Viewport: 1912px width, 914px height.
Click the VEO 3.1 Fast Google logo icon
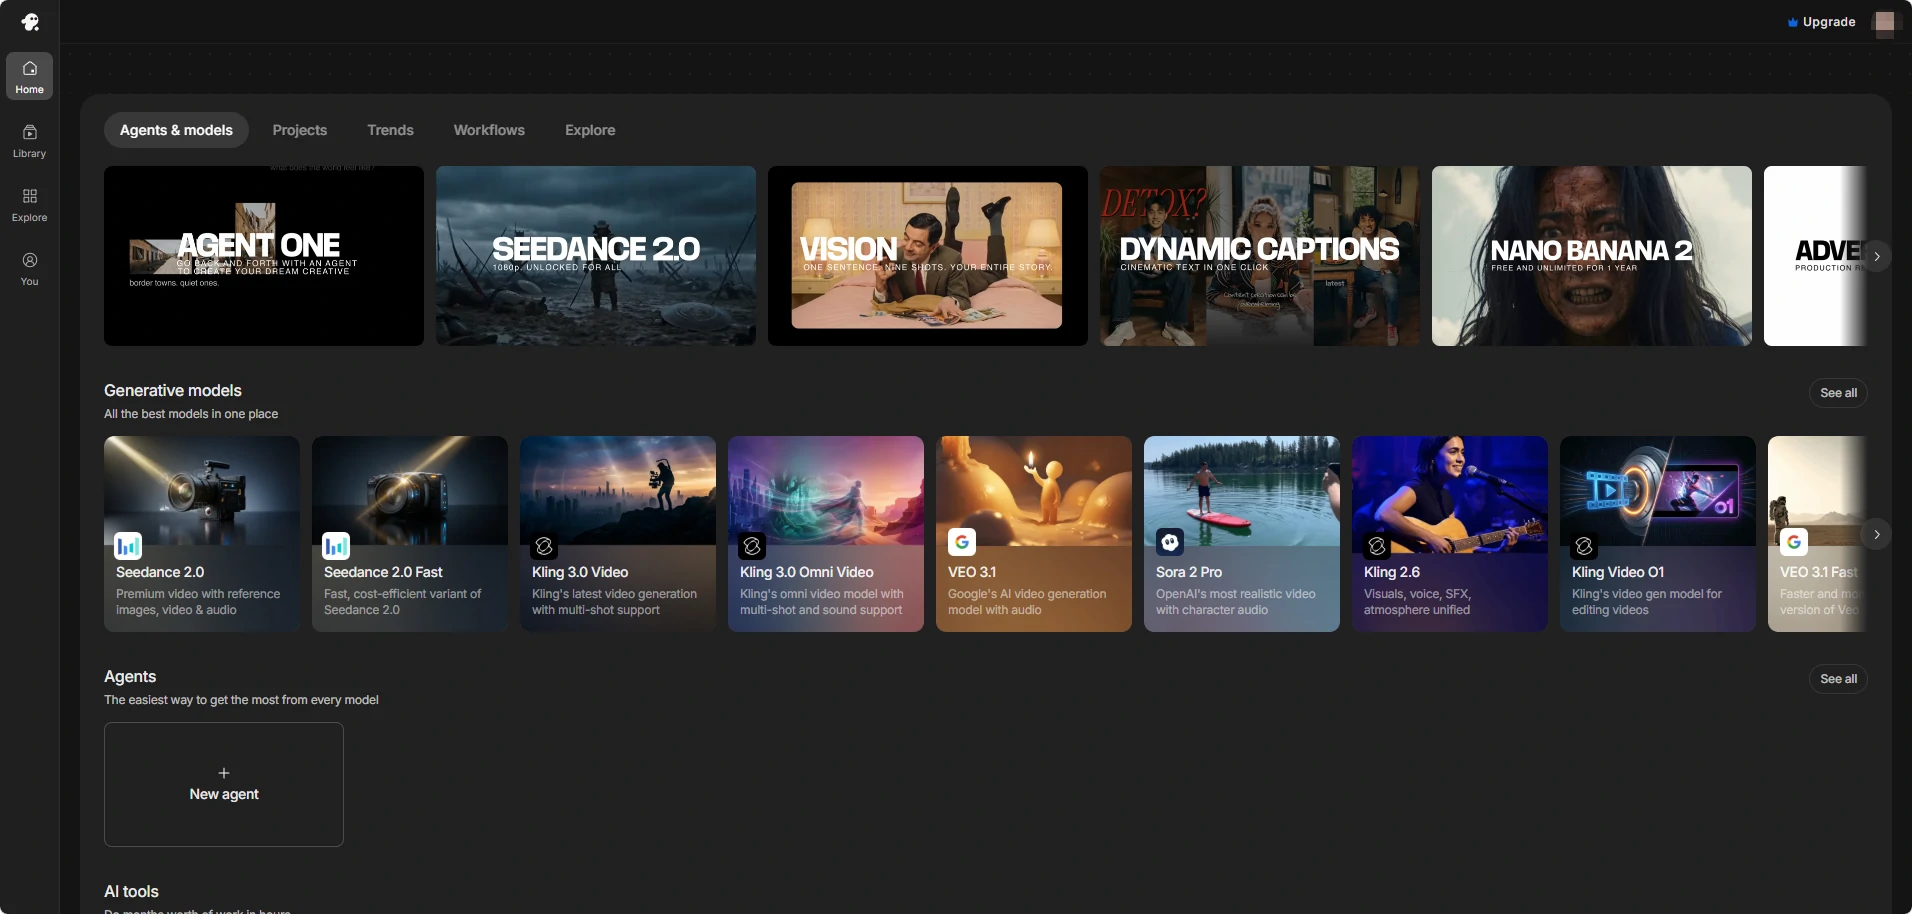[x=1794, y=542]
